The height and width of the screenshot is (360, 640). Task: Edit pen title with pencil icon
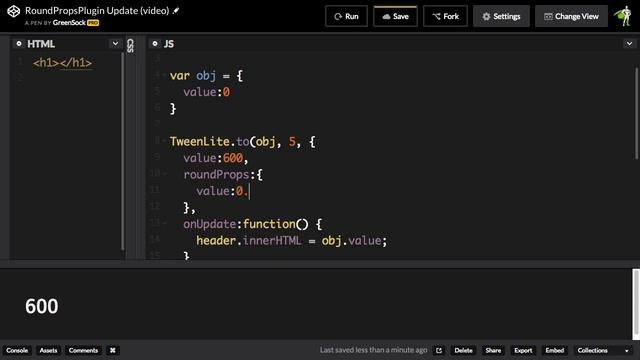(176, 11)
